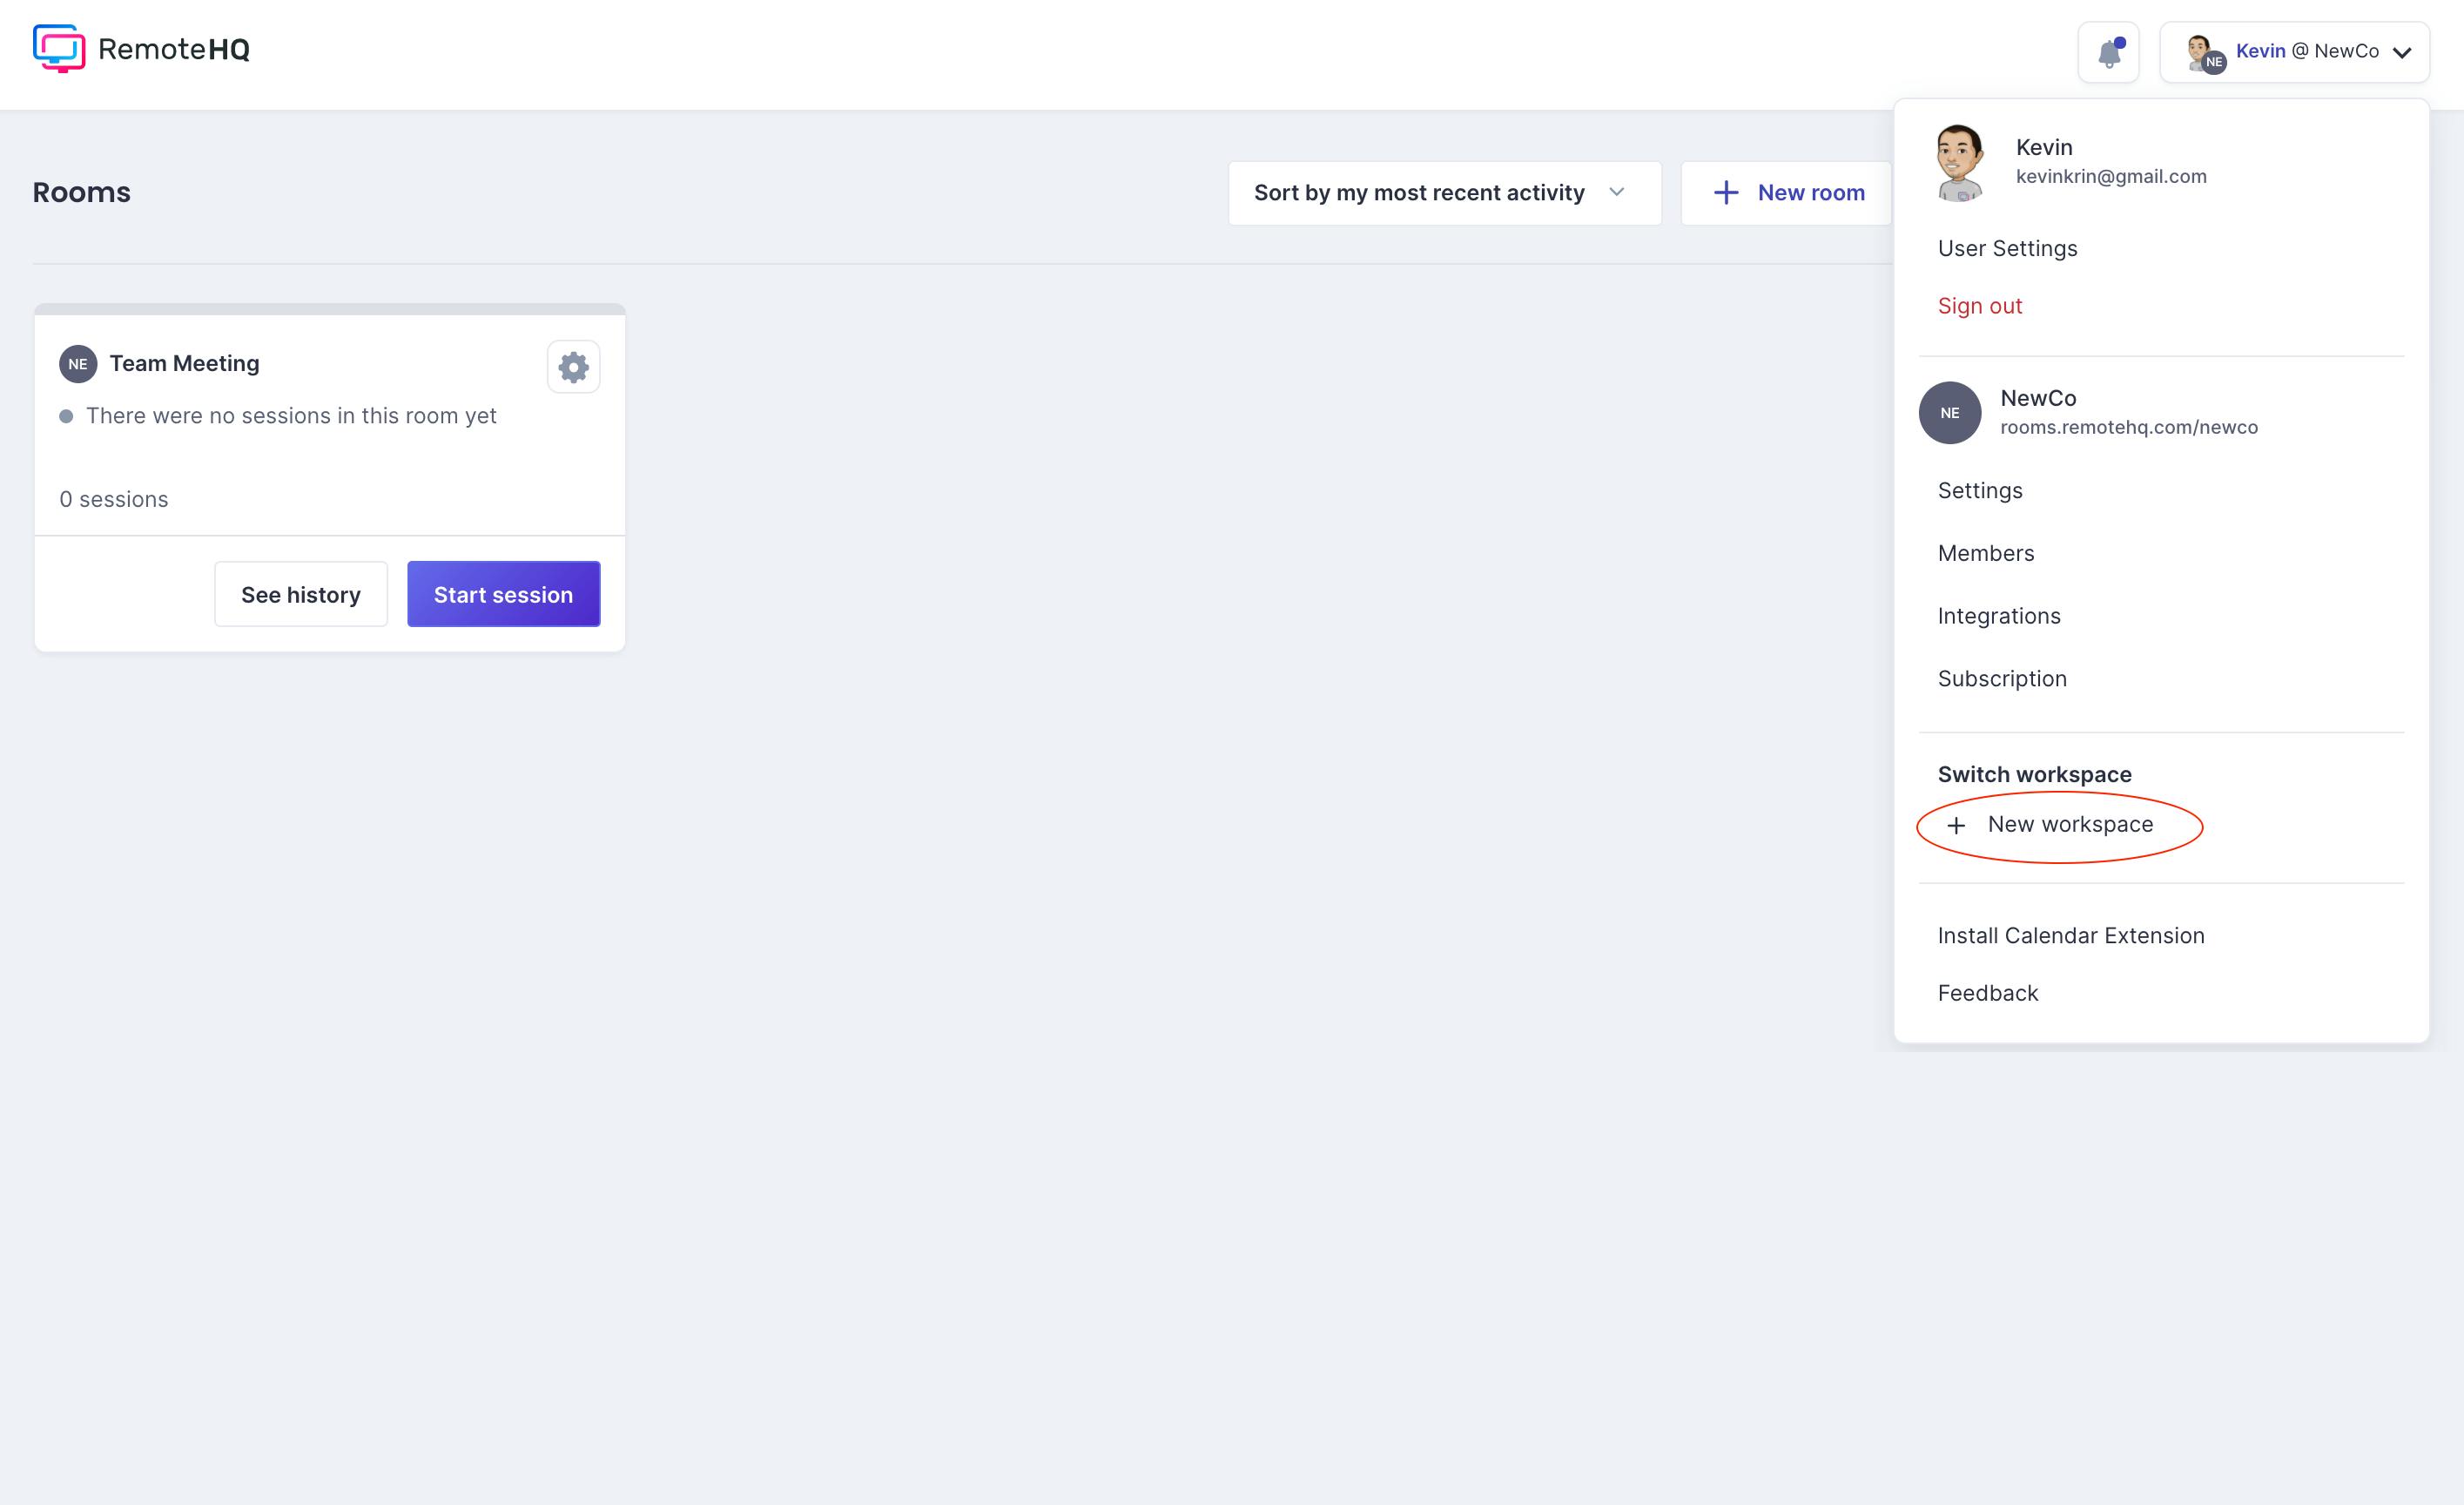Open User Settings from the menu
The width and height of the screenshot is (2464, 1505).
pyautogui.click(x=2007, y=248)
